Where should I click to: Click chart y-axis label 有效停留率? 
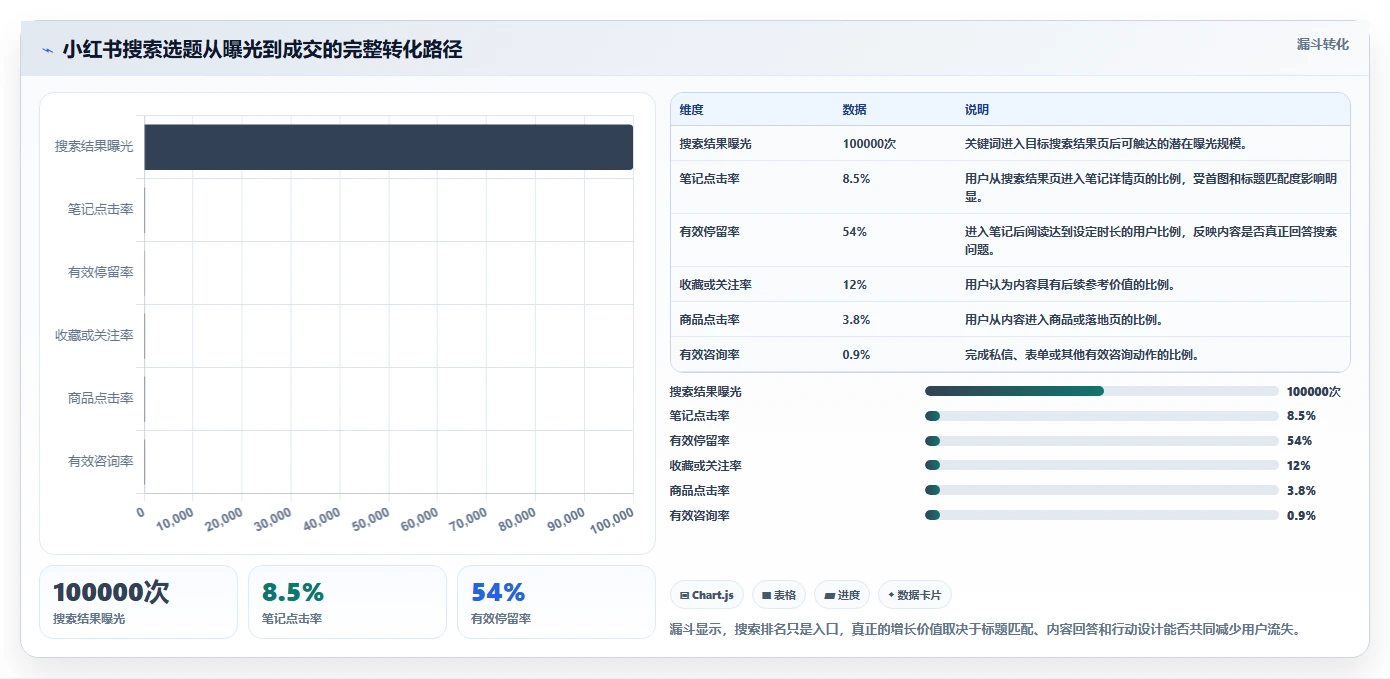(100, 272)
